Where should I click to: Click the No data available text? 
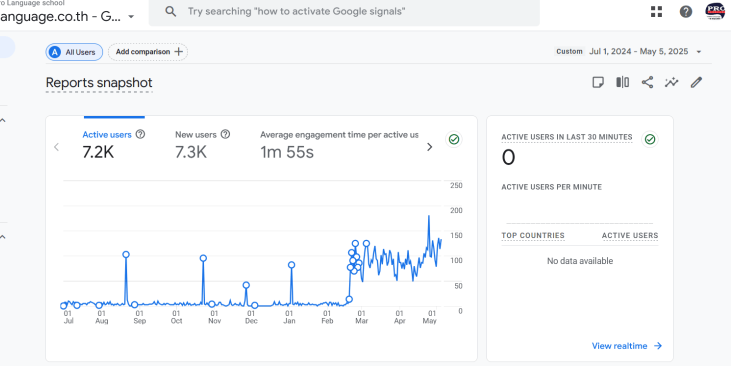(x=580, y=261)
